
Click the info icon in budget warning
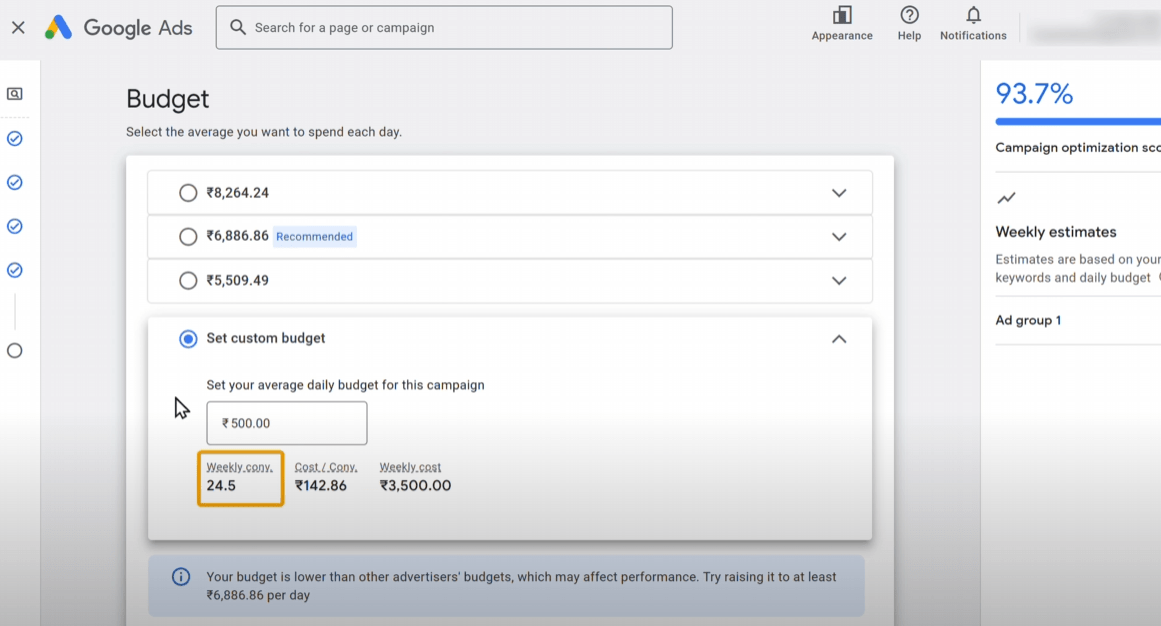pyautogui.click(x=181, y=577)
